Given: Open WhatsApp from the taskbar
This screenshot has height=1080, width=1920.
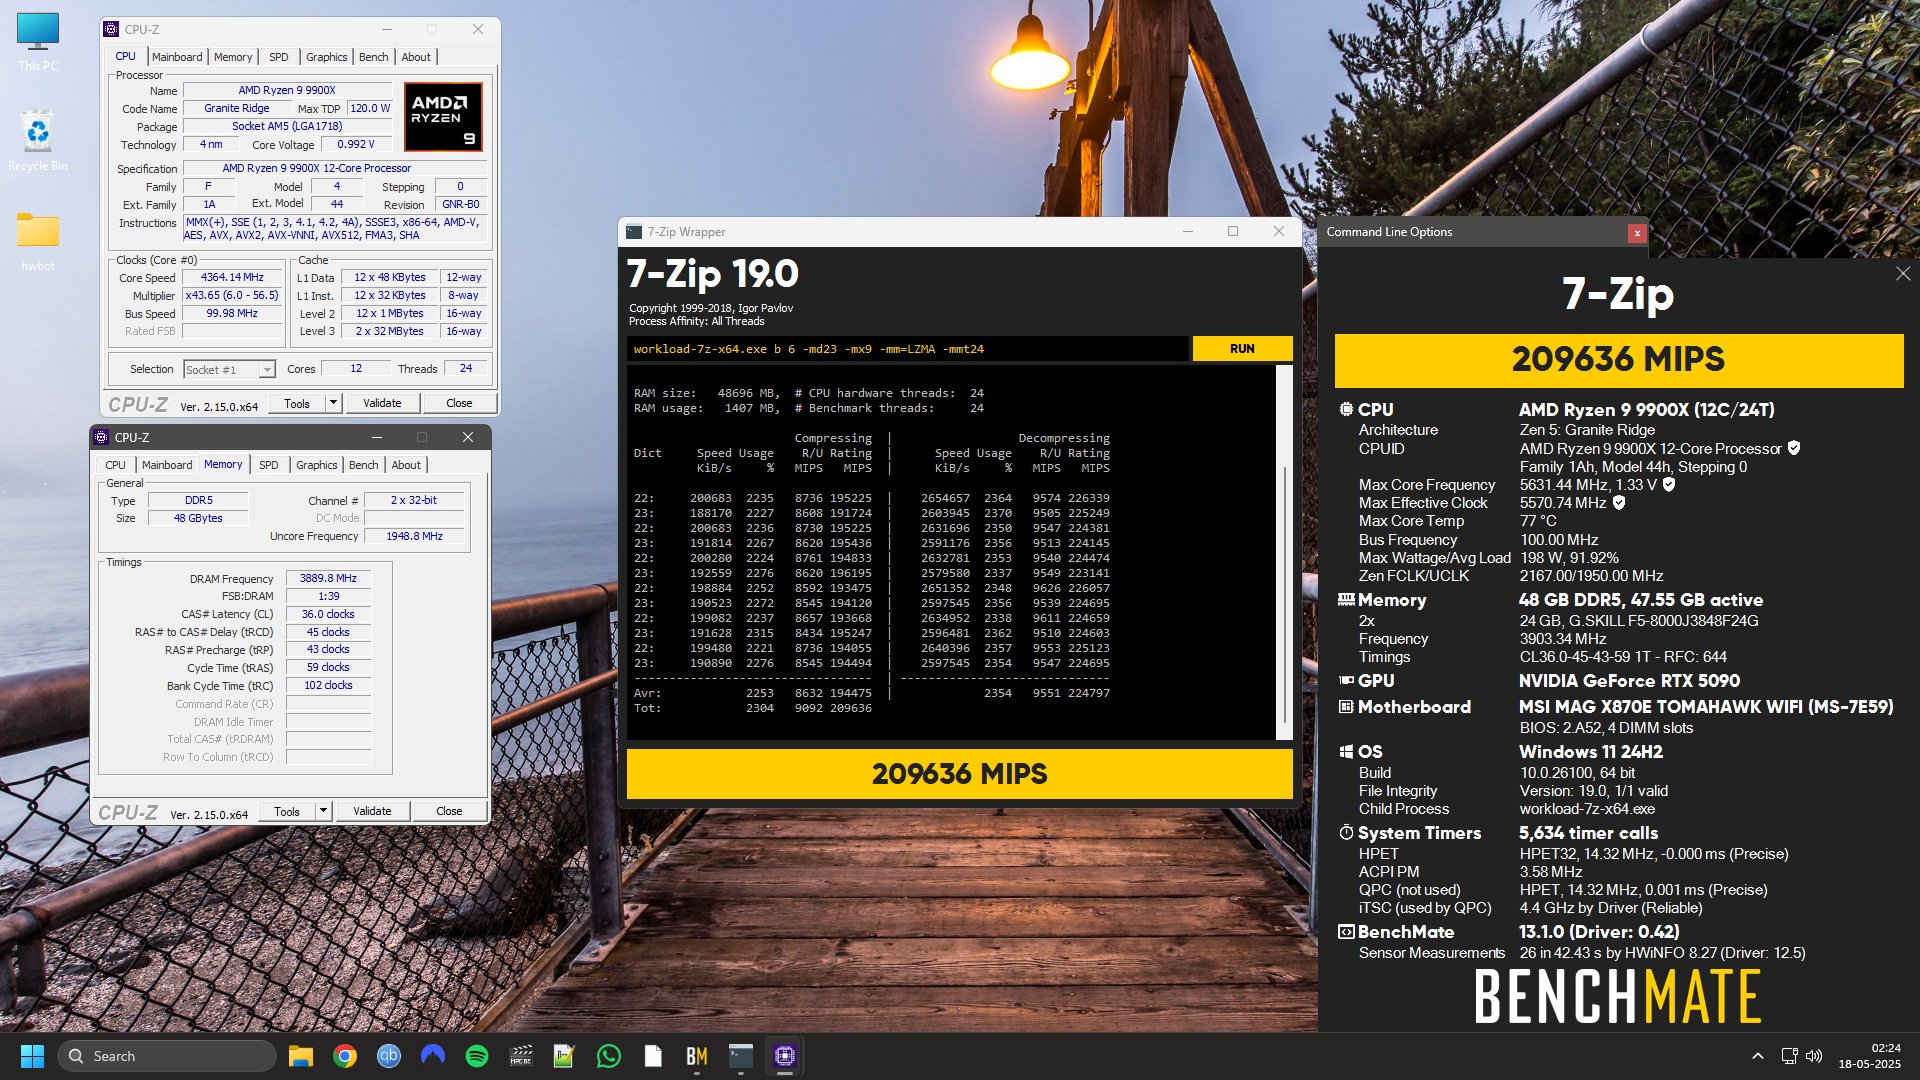Looking at the screenshot, I should (609, 1056).
